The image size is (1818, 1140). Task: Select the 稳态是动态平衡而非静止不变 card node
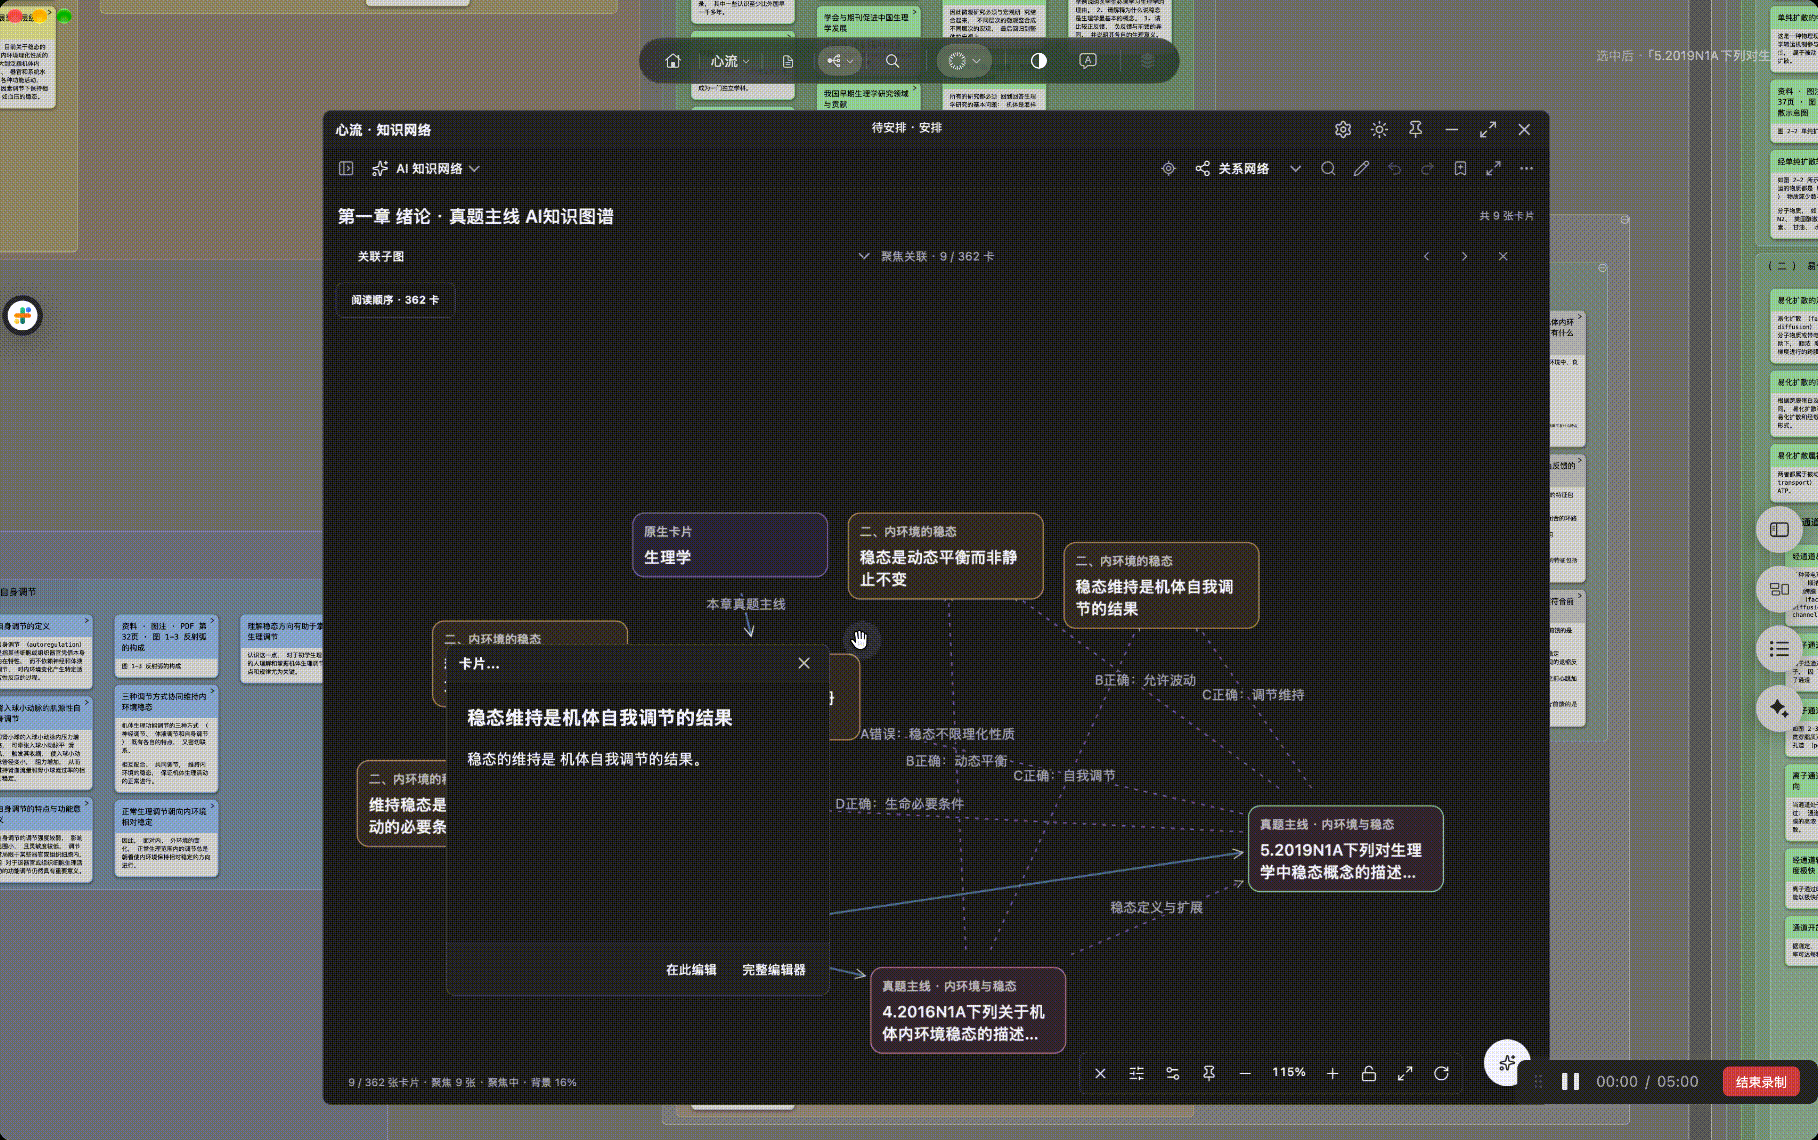945,556
